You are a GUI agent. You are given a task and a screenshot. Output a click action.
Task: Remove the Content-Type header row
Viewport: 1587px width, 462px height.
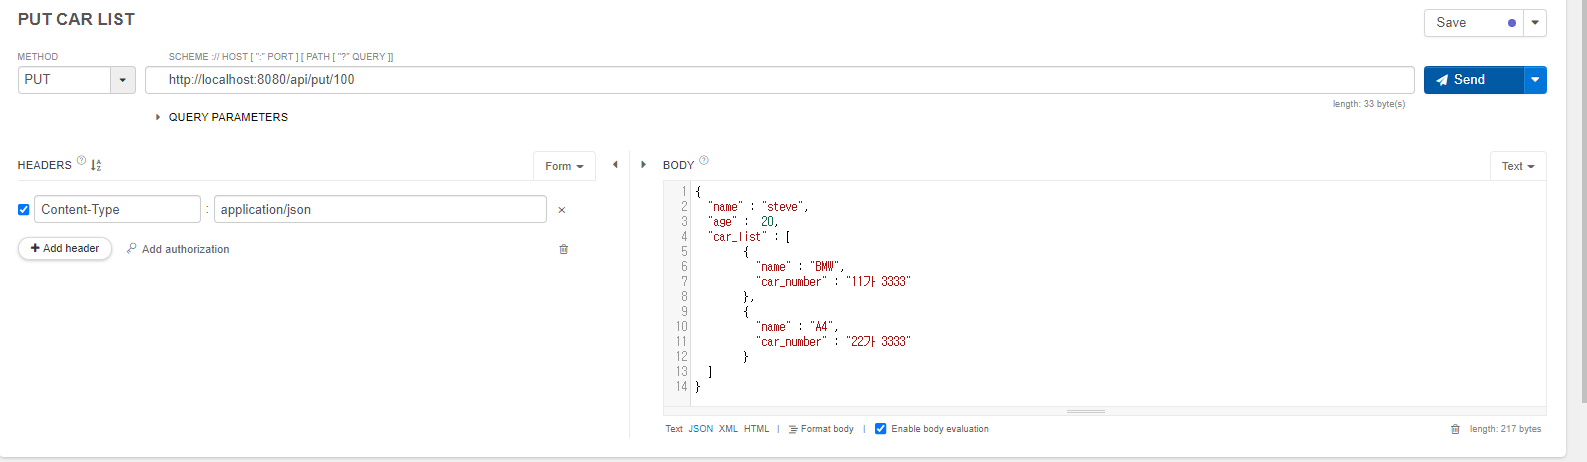pyautogui.click(x=562, y=210)
